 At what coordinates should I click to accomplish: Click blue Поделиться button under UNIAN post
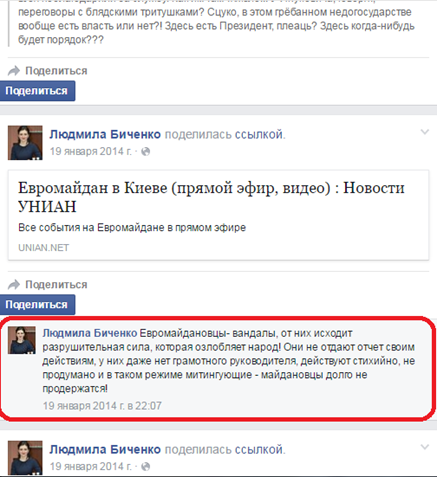coord(37,305)
